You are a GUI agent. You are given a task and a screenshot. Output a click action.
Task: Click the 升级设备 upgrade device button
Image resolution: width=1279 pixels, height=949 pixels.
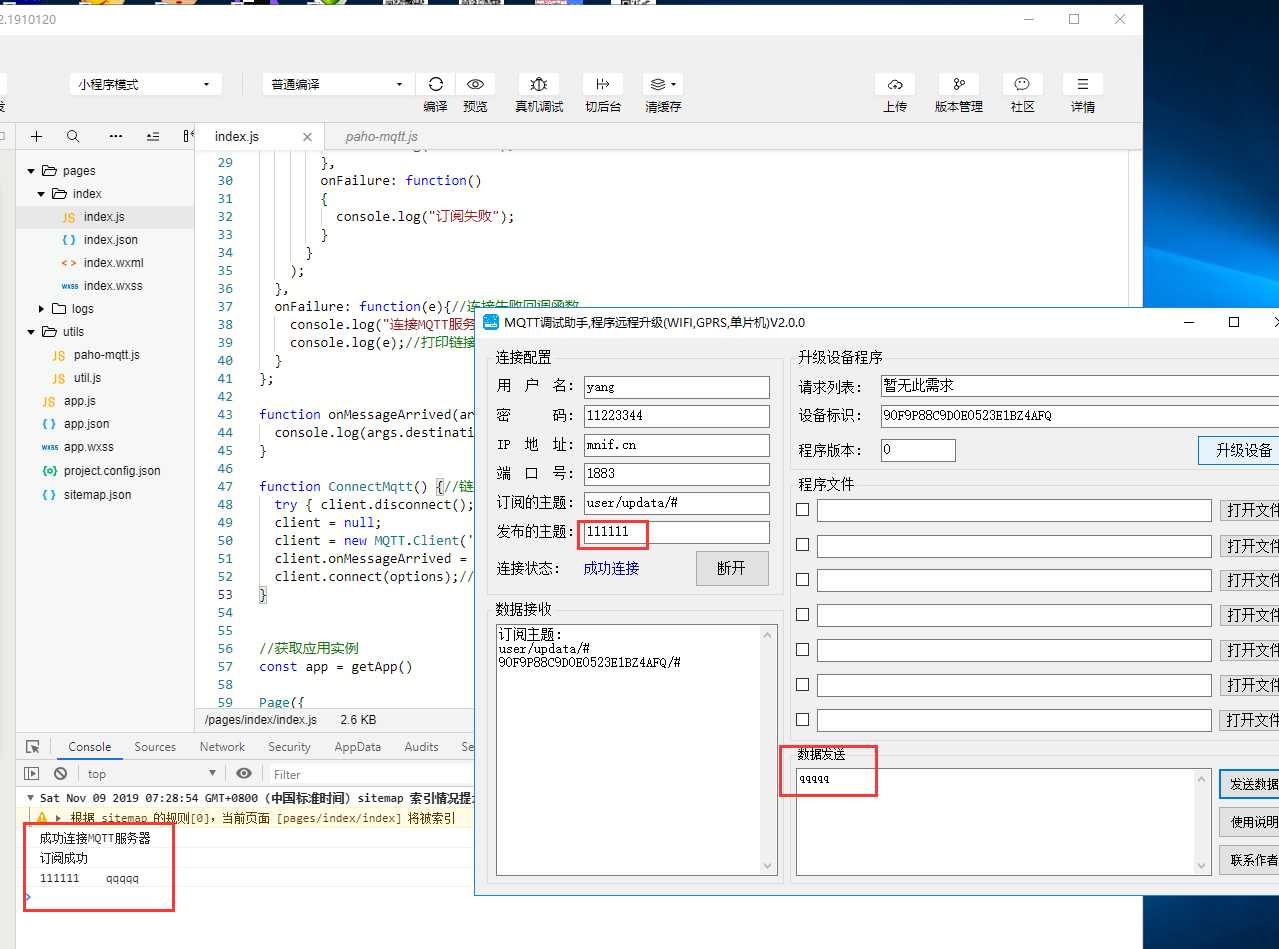[x=1242, y=451]
